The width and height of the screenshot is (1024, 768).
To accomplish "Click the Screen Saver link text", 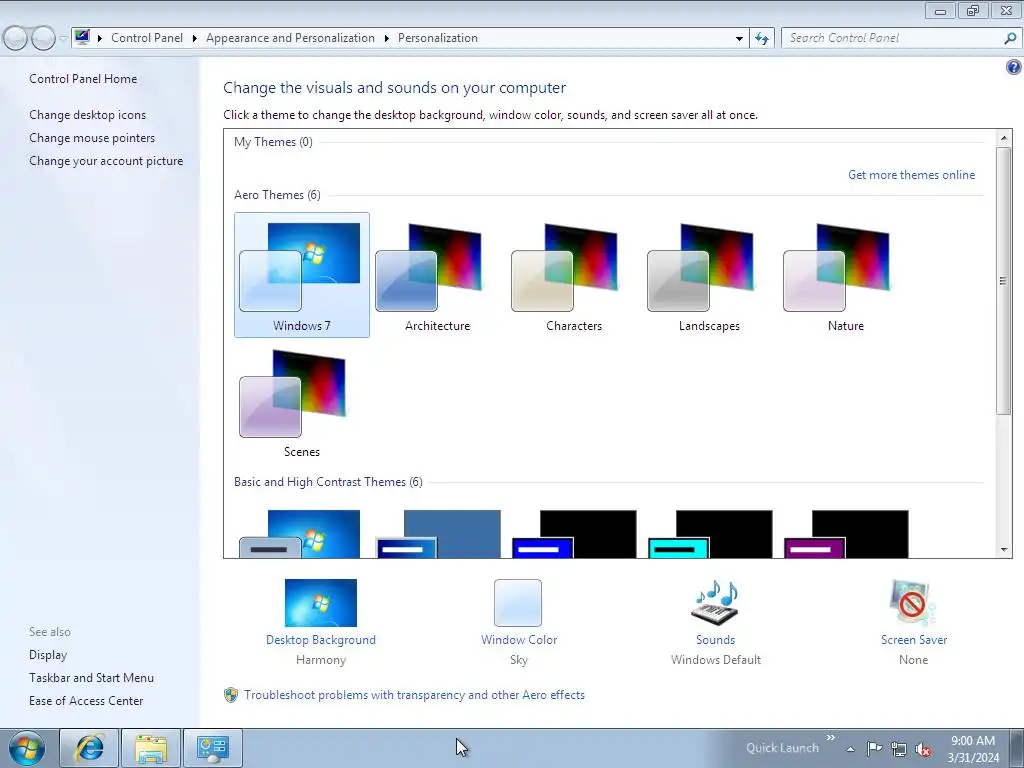I will click(x=914, y=640).
